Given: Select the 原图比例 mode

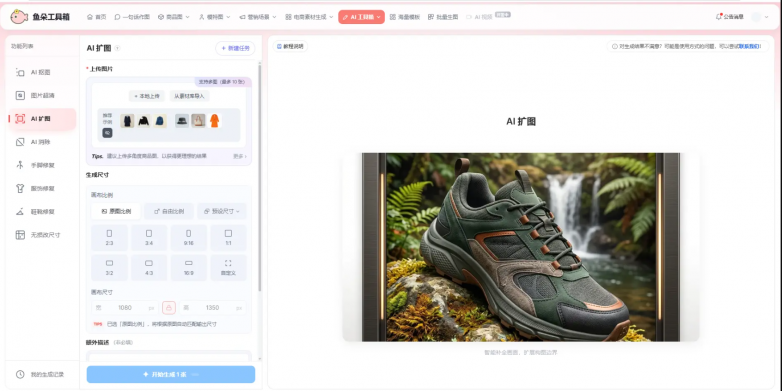Looking at the screenshot, I should point(116,211).
